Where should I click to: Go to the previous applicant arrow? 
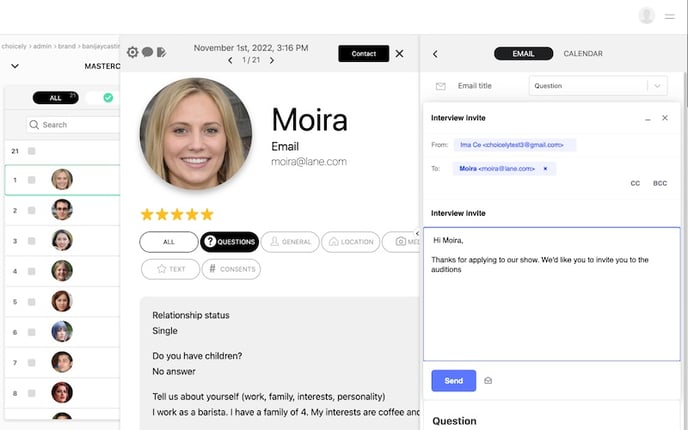[x=231, y=61]
